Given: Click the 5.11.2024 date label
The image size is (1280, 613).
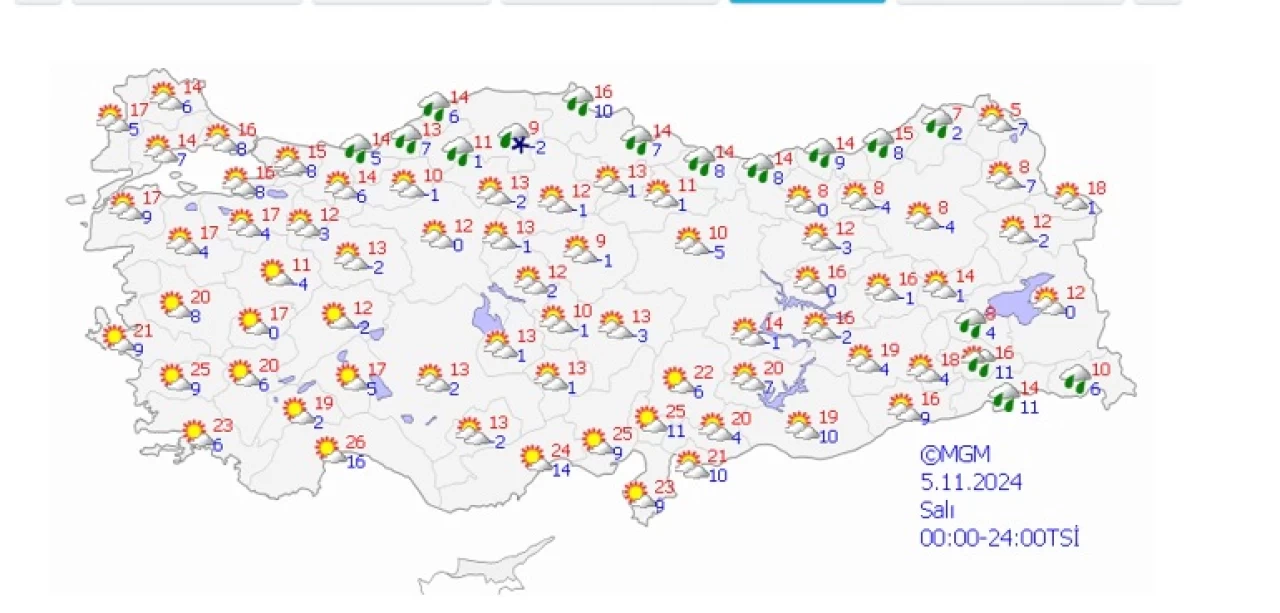Looking at the screenshot, I should point(971,482).
